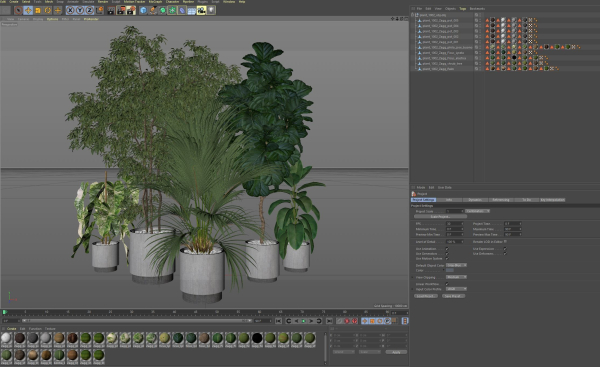Toggle visibility dots of top plant object

480,15
